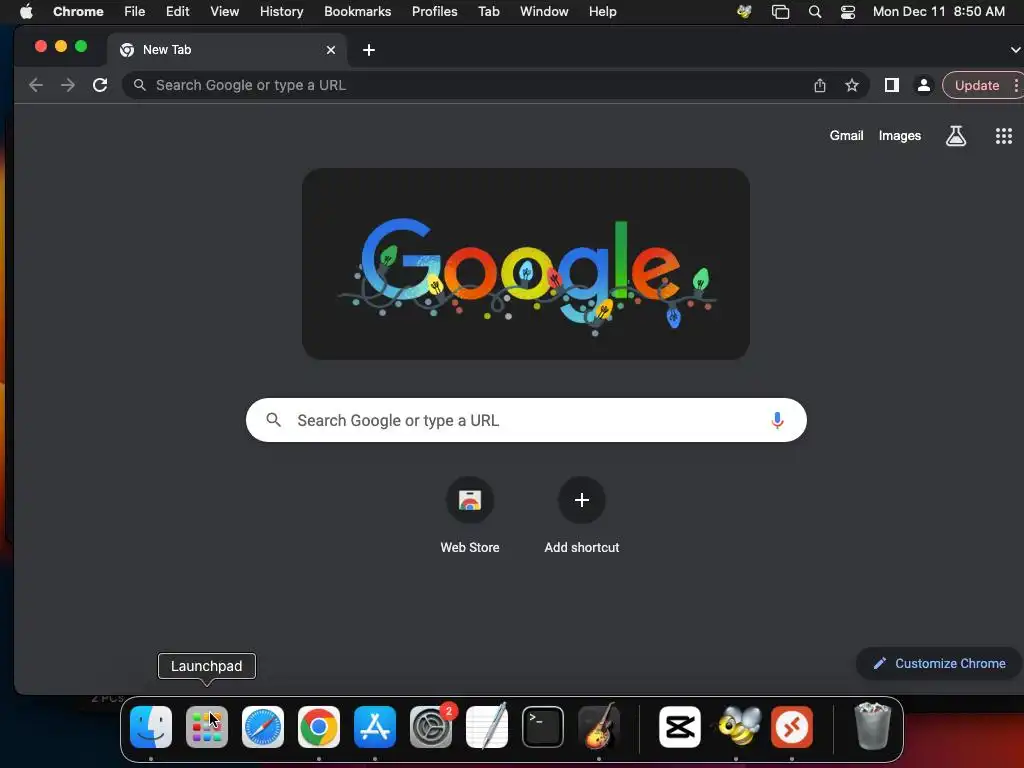Launch Terminal from the Dock
Viewport: 1024px width, 768px height.
[543, 727]
